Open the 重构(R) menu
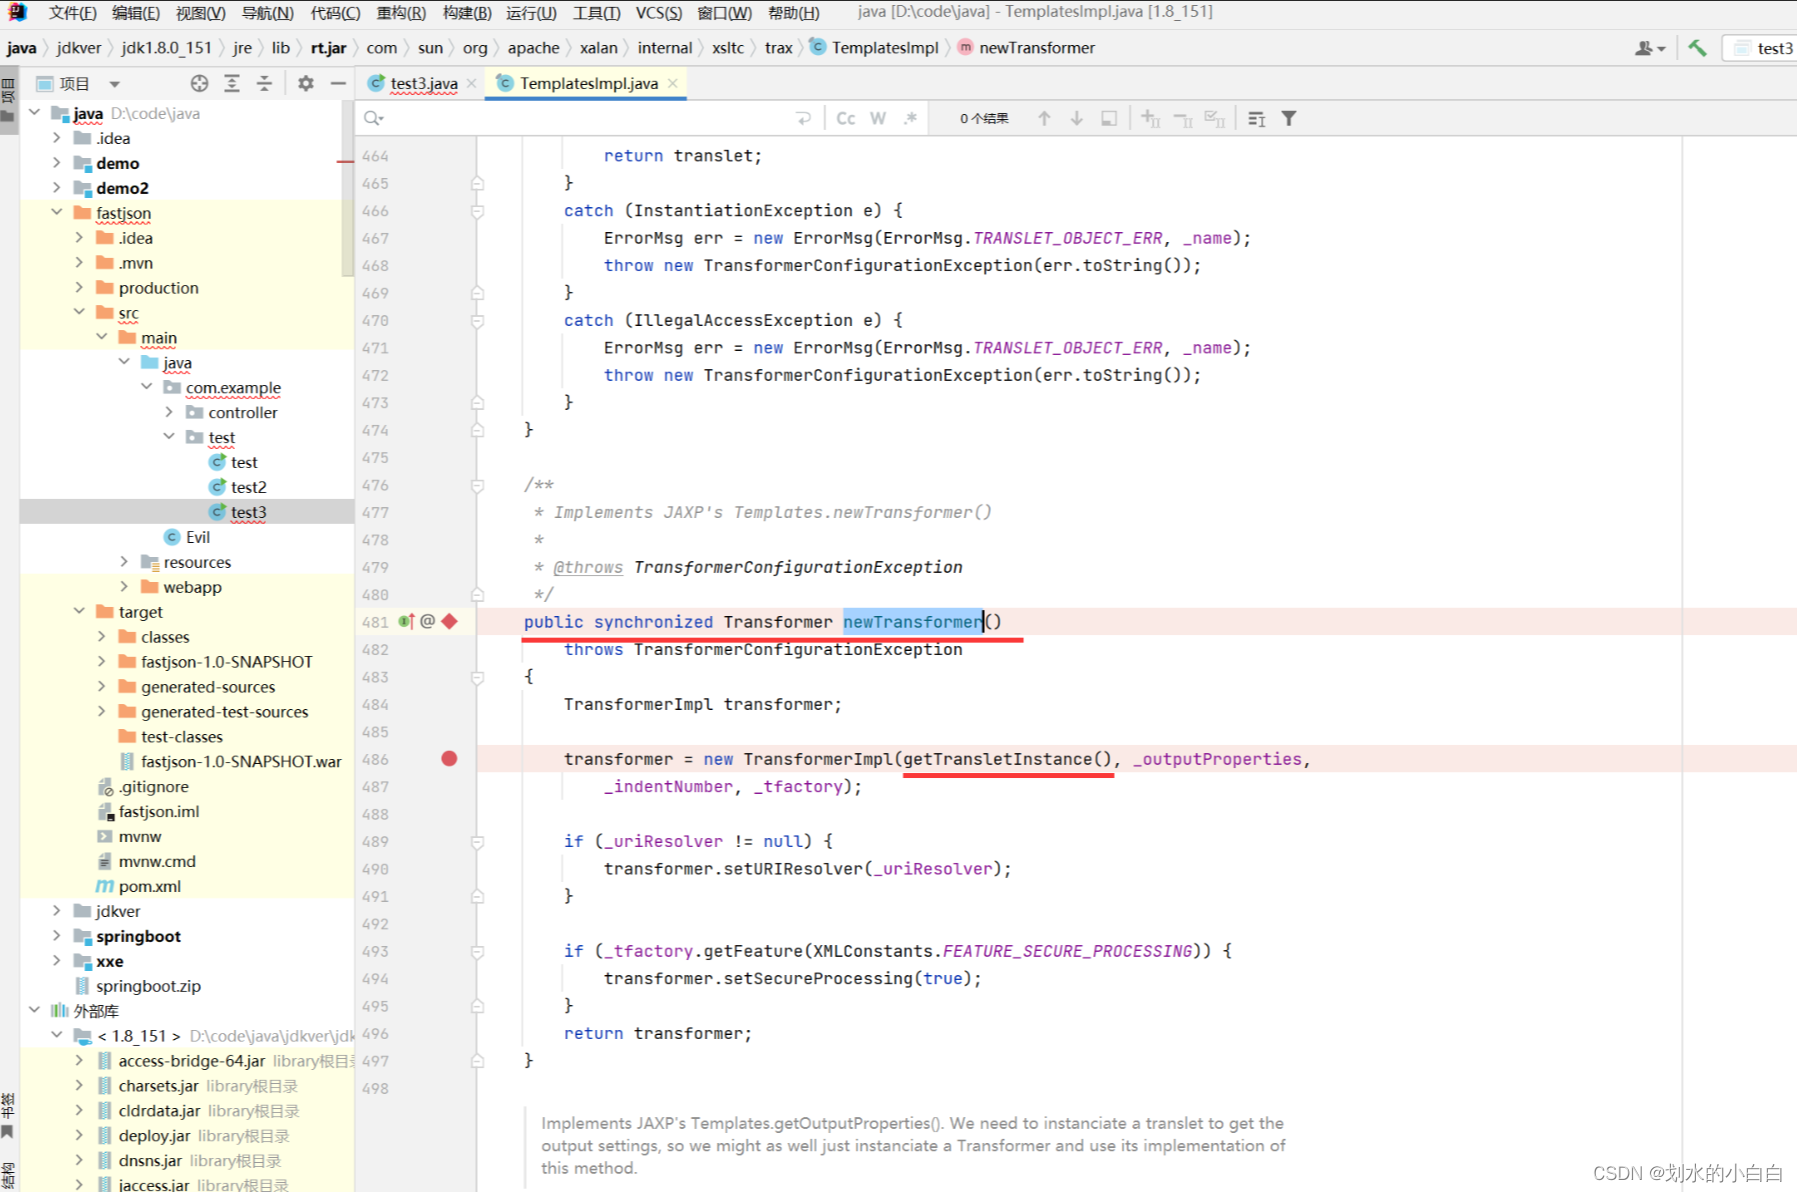This screenshot has width=1797, height=1192. point(400,12)
